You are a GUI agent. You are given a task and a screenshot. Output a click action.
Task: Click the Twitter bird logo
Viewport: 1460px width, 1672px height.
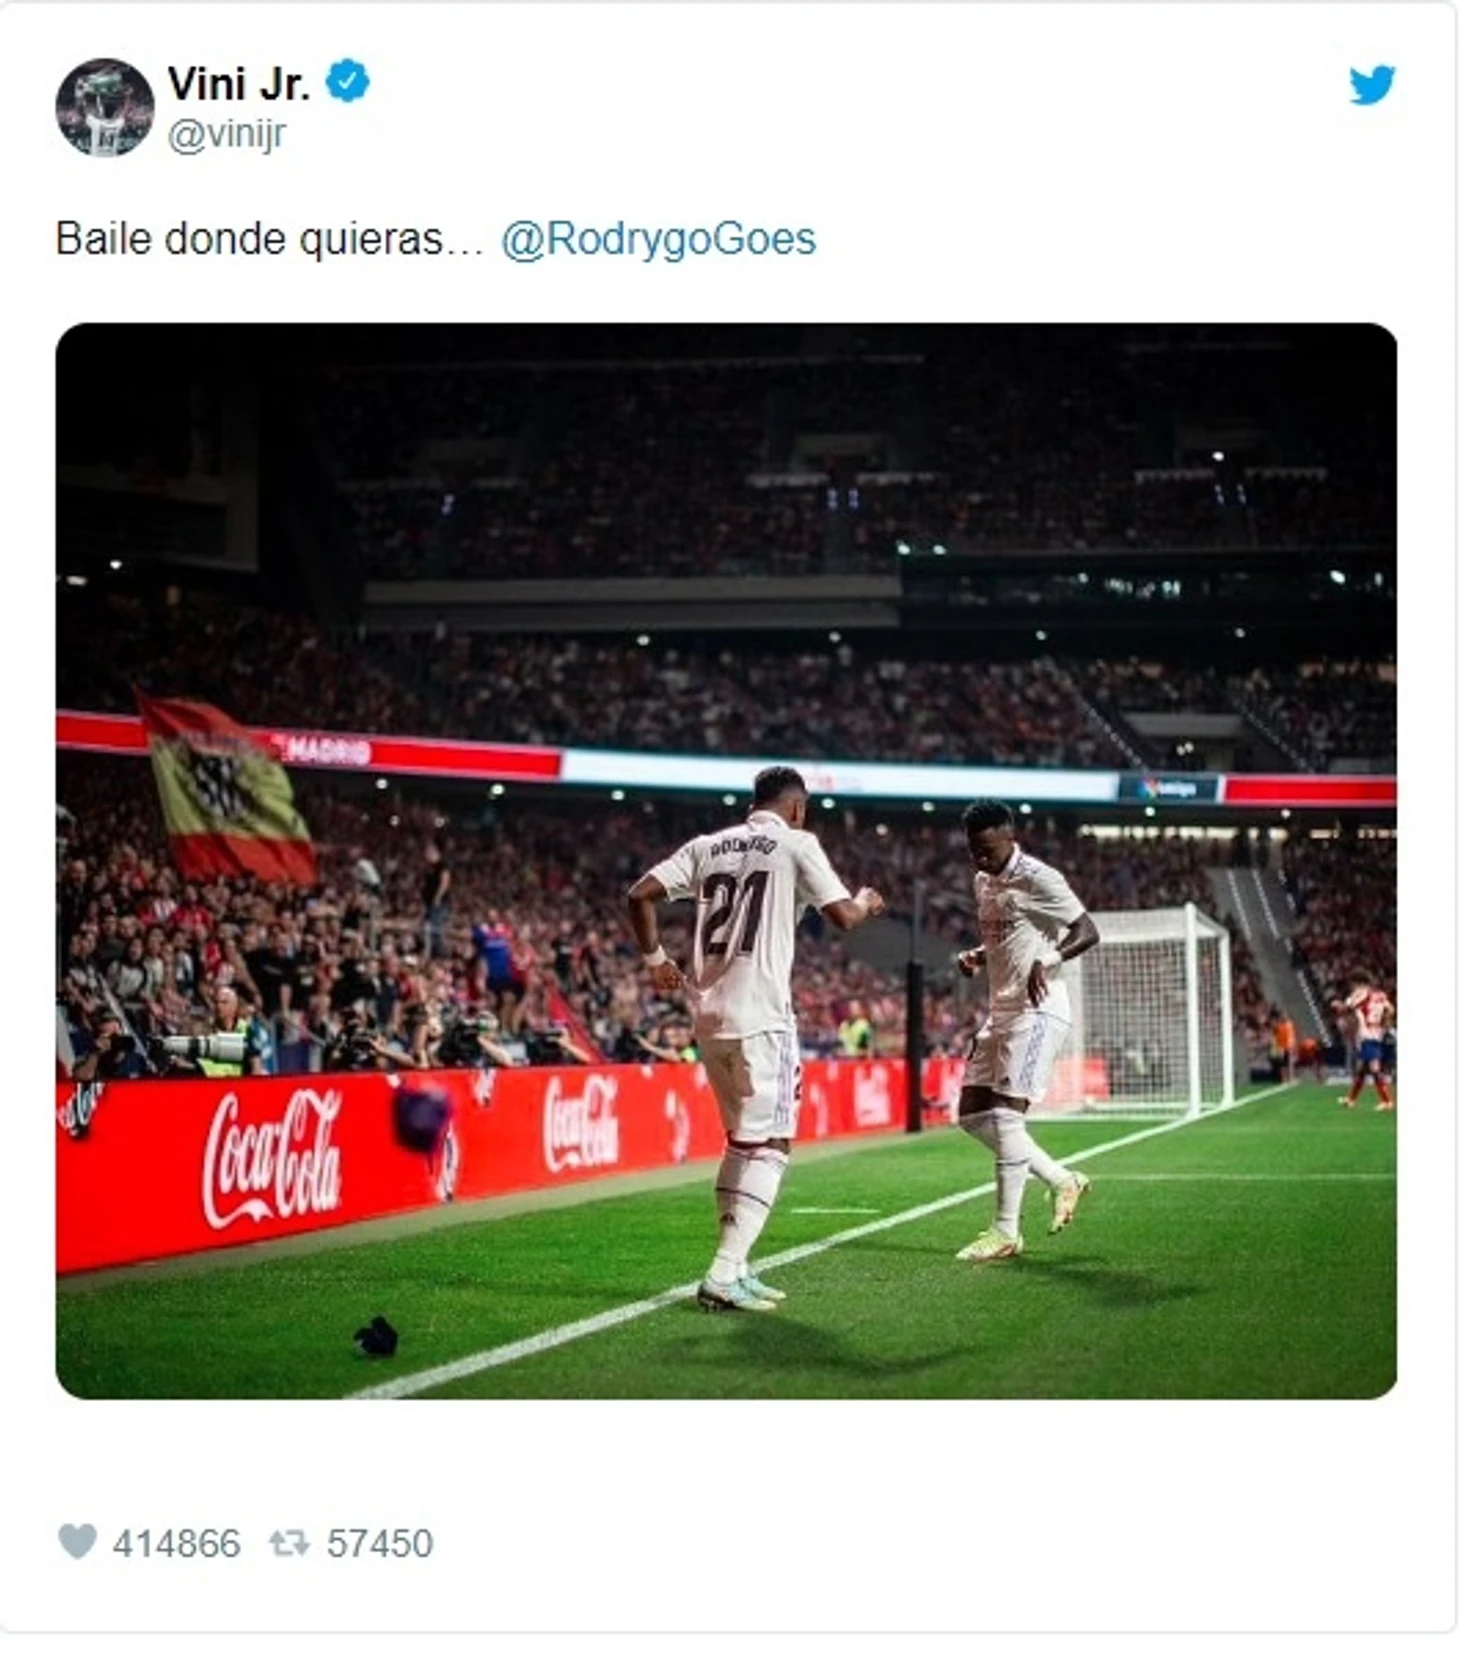1372,85
